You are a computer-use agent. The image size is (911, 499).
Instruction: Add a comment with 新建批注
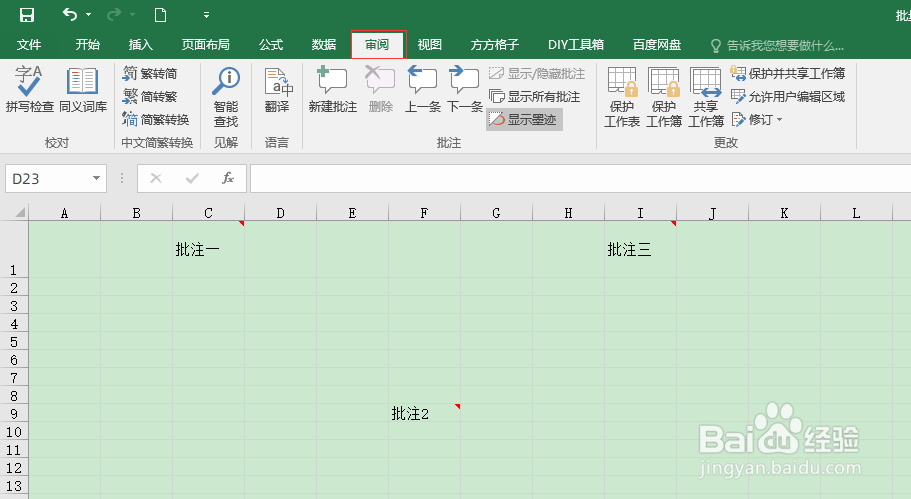click(x=332, y=89)
